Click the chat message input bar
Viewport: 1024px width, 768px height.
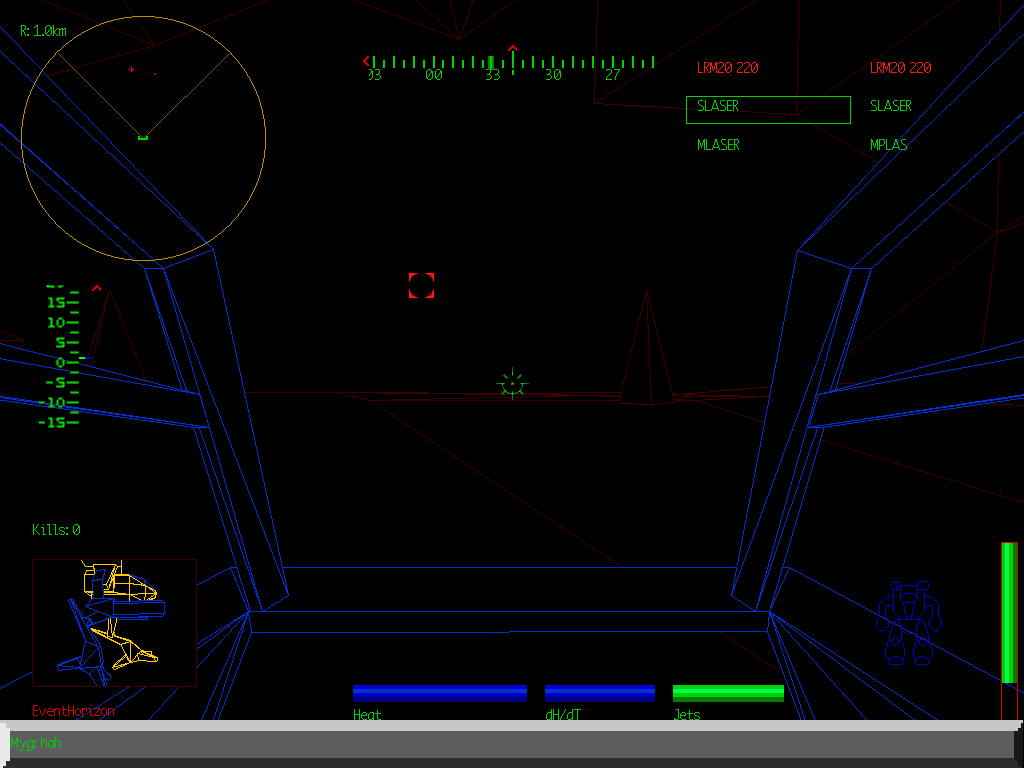512,744
